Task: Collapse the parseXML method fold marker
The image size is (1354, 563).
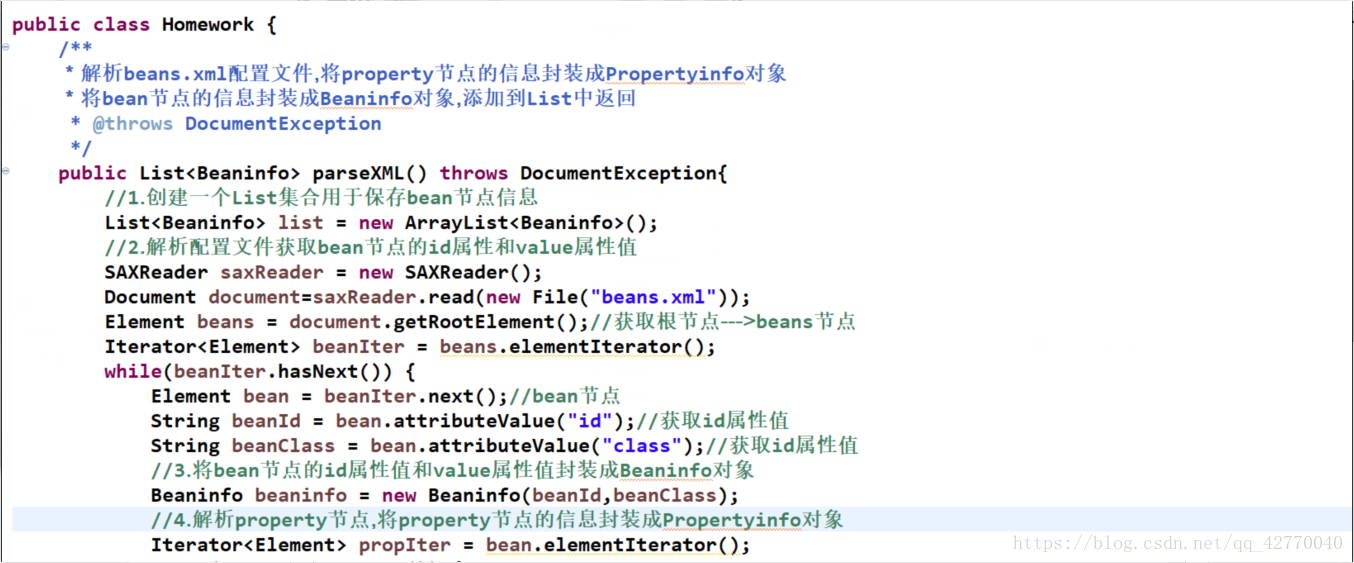Action: [x=6, y=172]
